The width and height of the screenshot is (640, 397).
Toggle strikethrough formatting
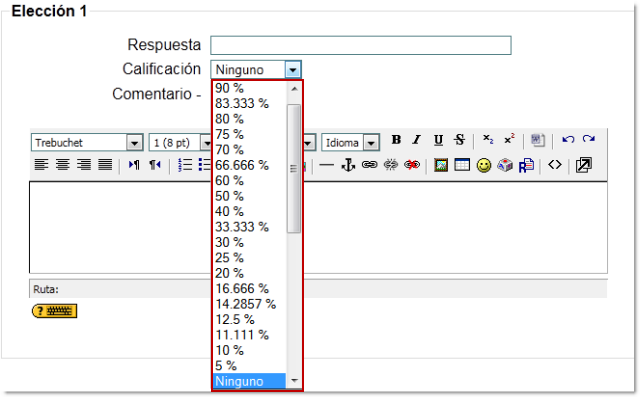tap(460, 140)
